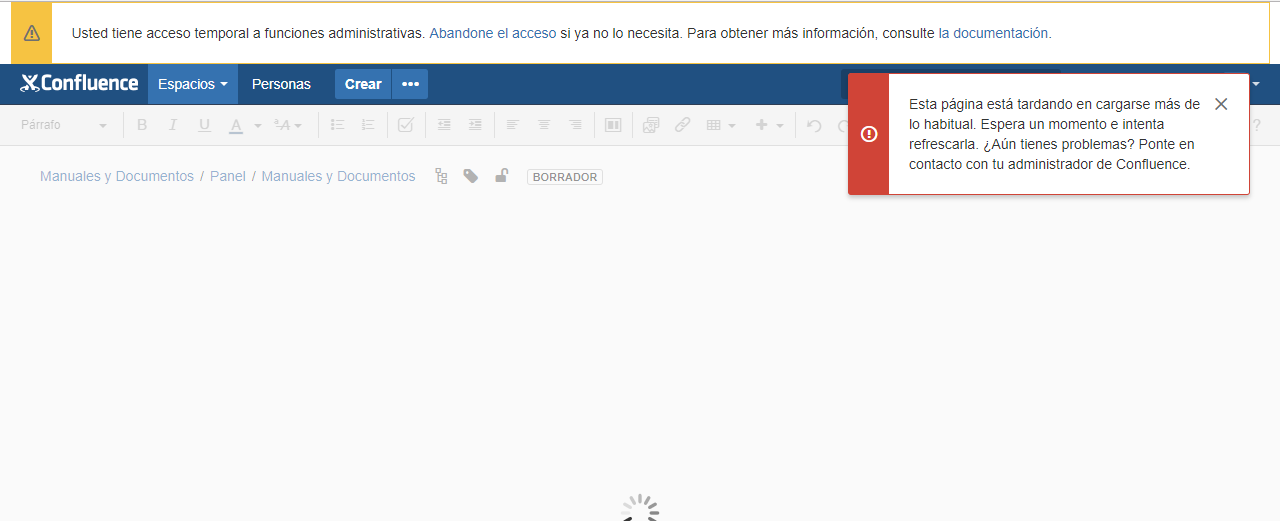
Task: Insert a link
Action: (682, 125)
